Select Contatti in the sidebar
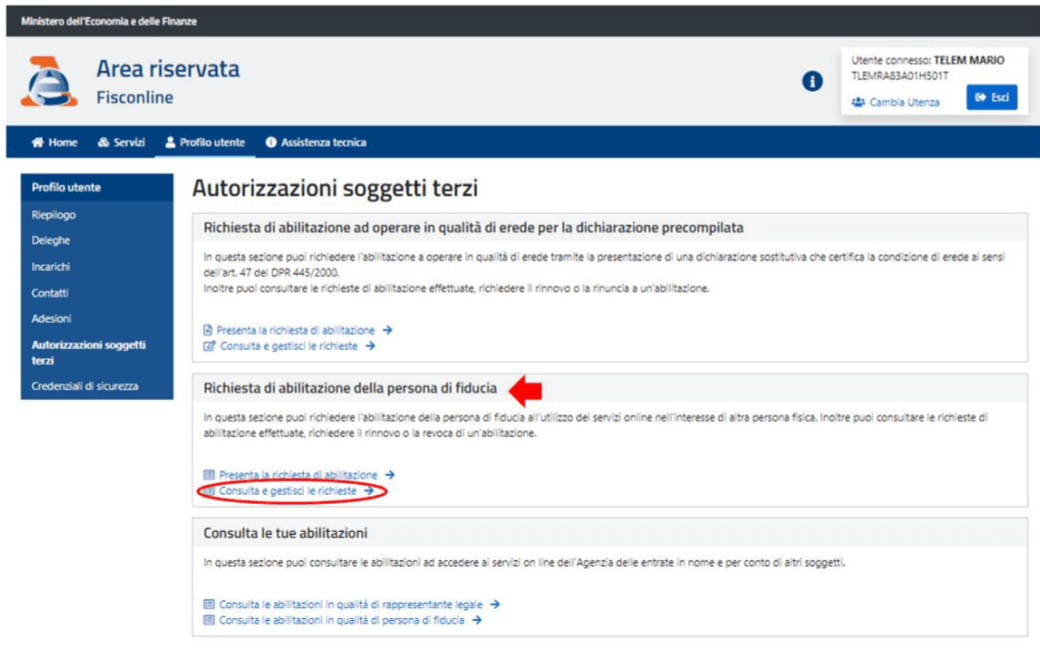The width and height of the screenshot is (1040, 648). click(x=50, y=293)
